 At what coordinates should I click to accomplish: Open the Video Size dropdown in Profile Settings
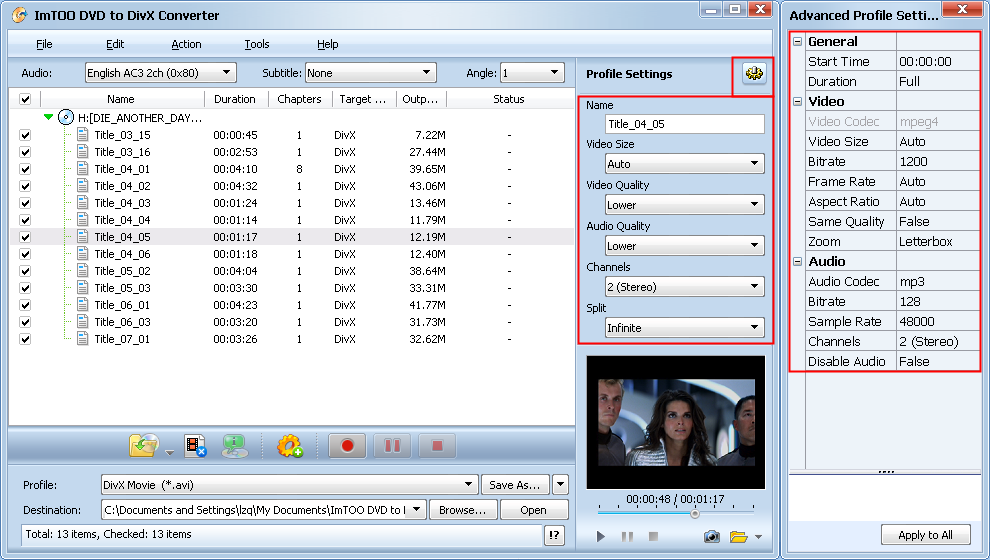tap(684, 164)
